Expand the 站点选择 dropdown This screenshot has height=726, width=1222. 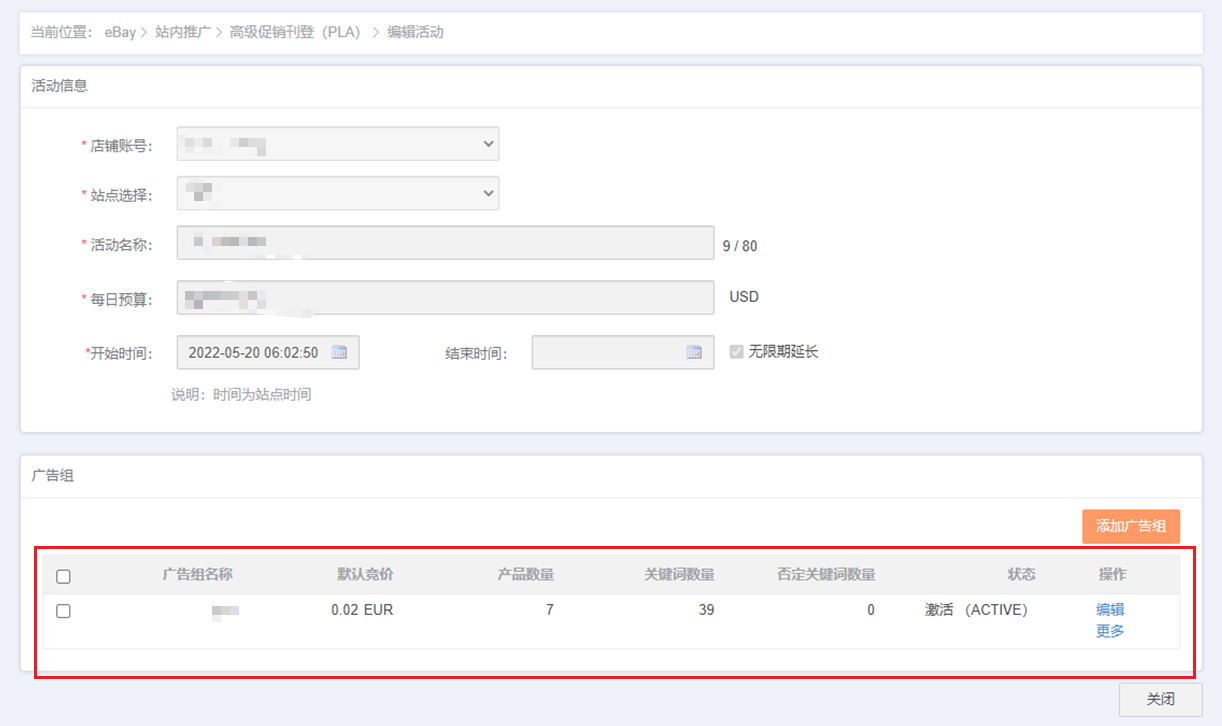(x=338, y=193)
